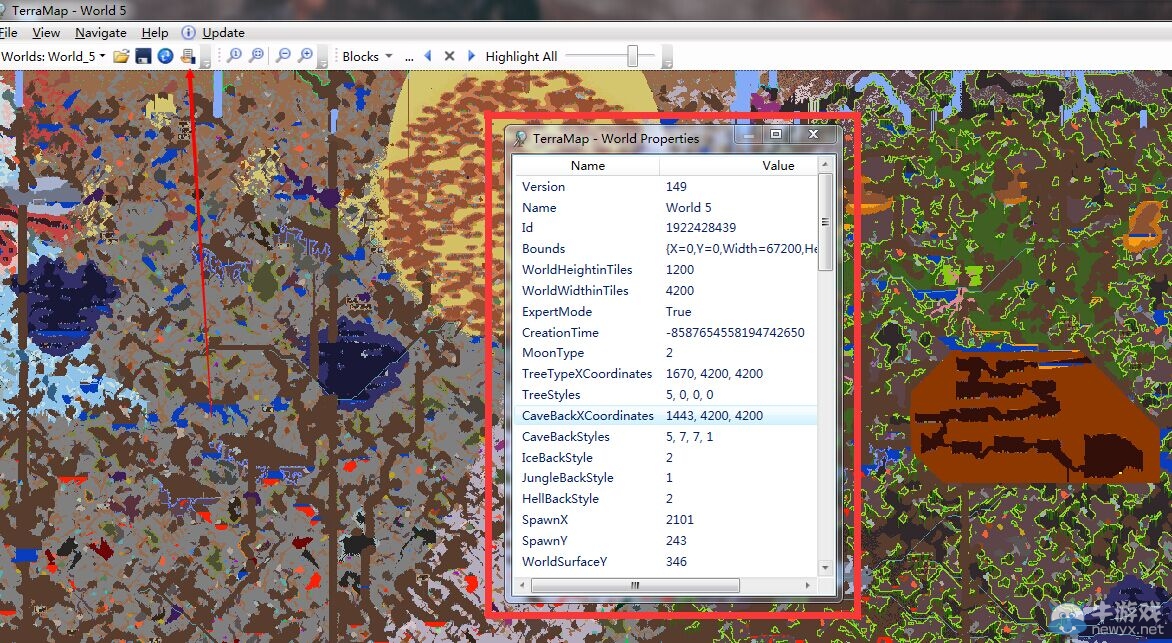
Task: Open toolbar overflow arrow after highlight slider
Action: coord(667,57)
